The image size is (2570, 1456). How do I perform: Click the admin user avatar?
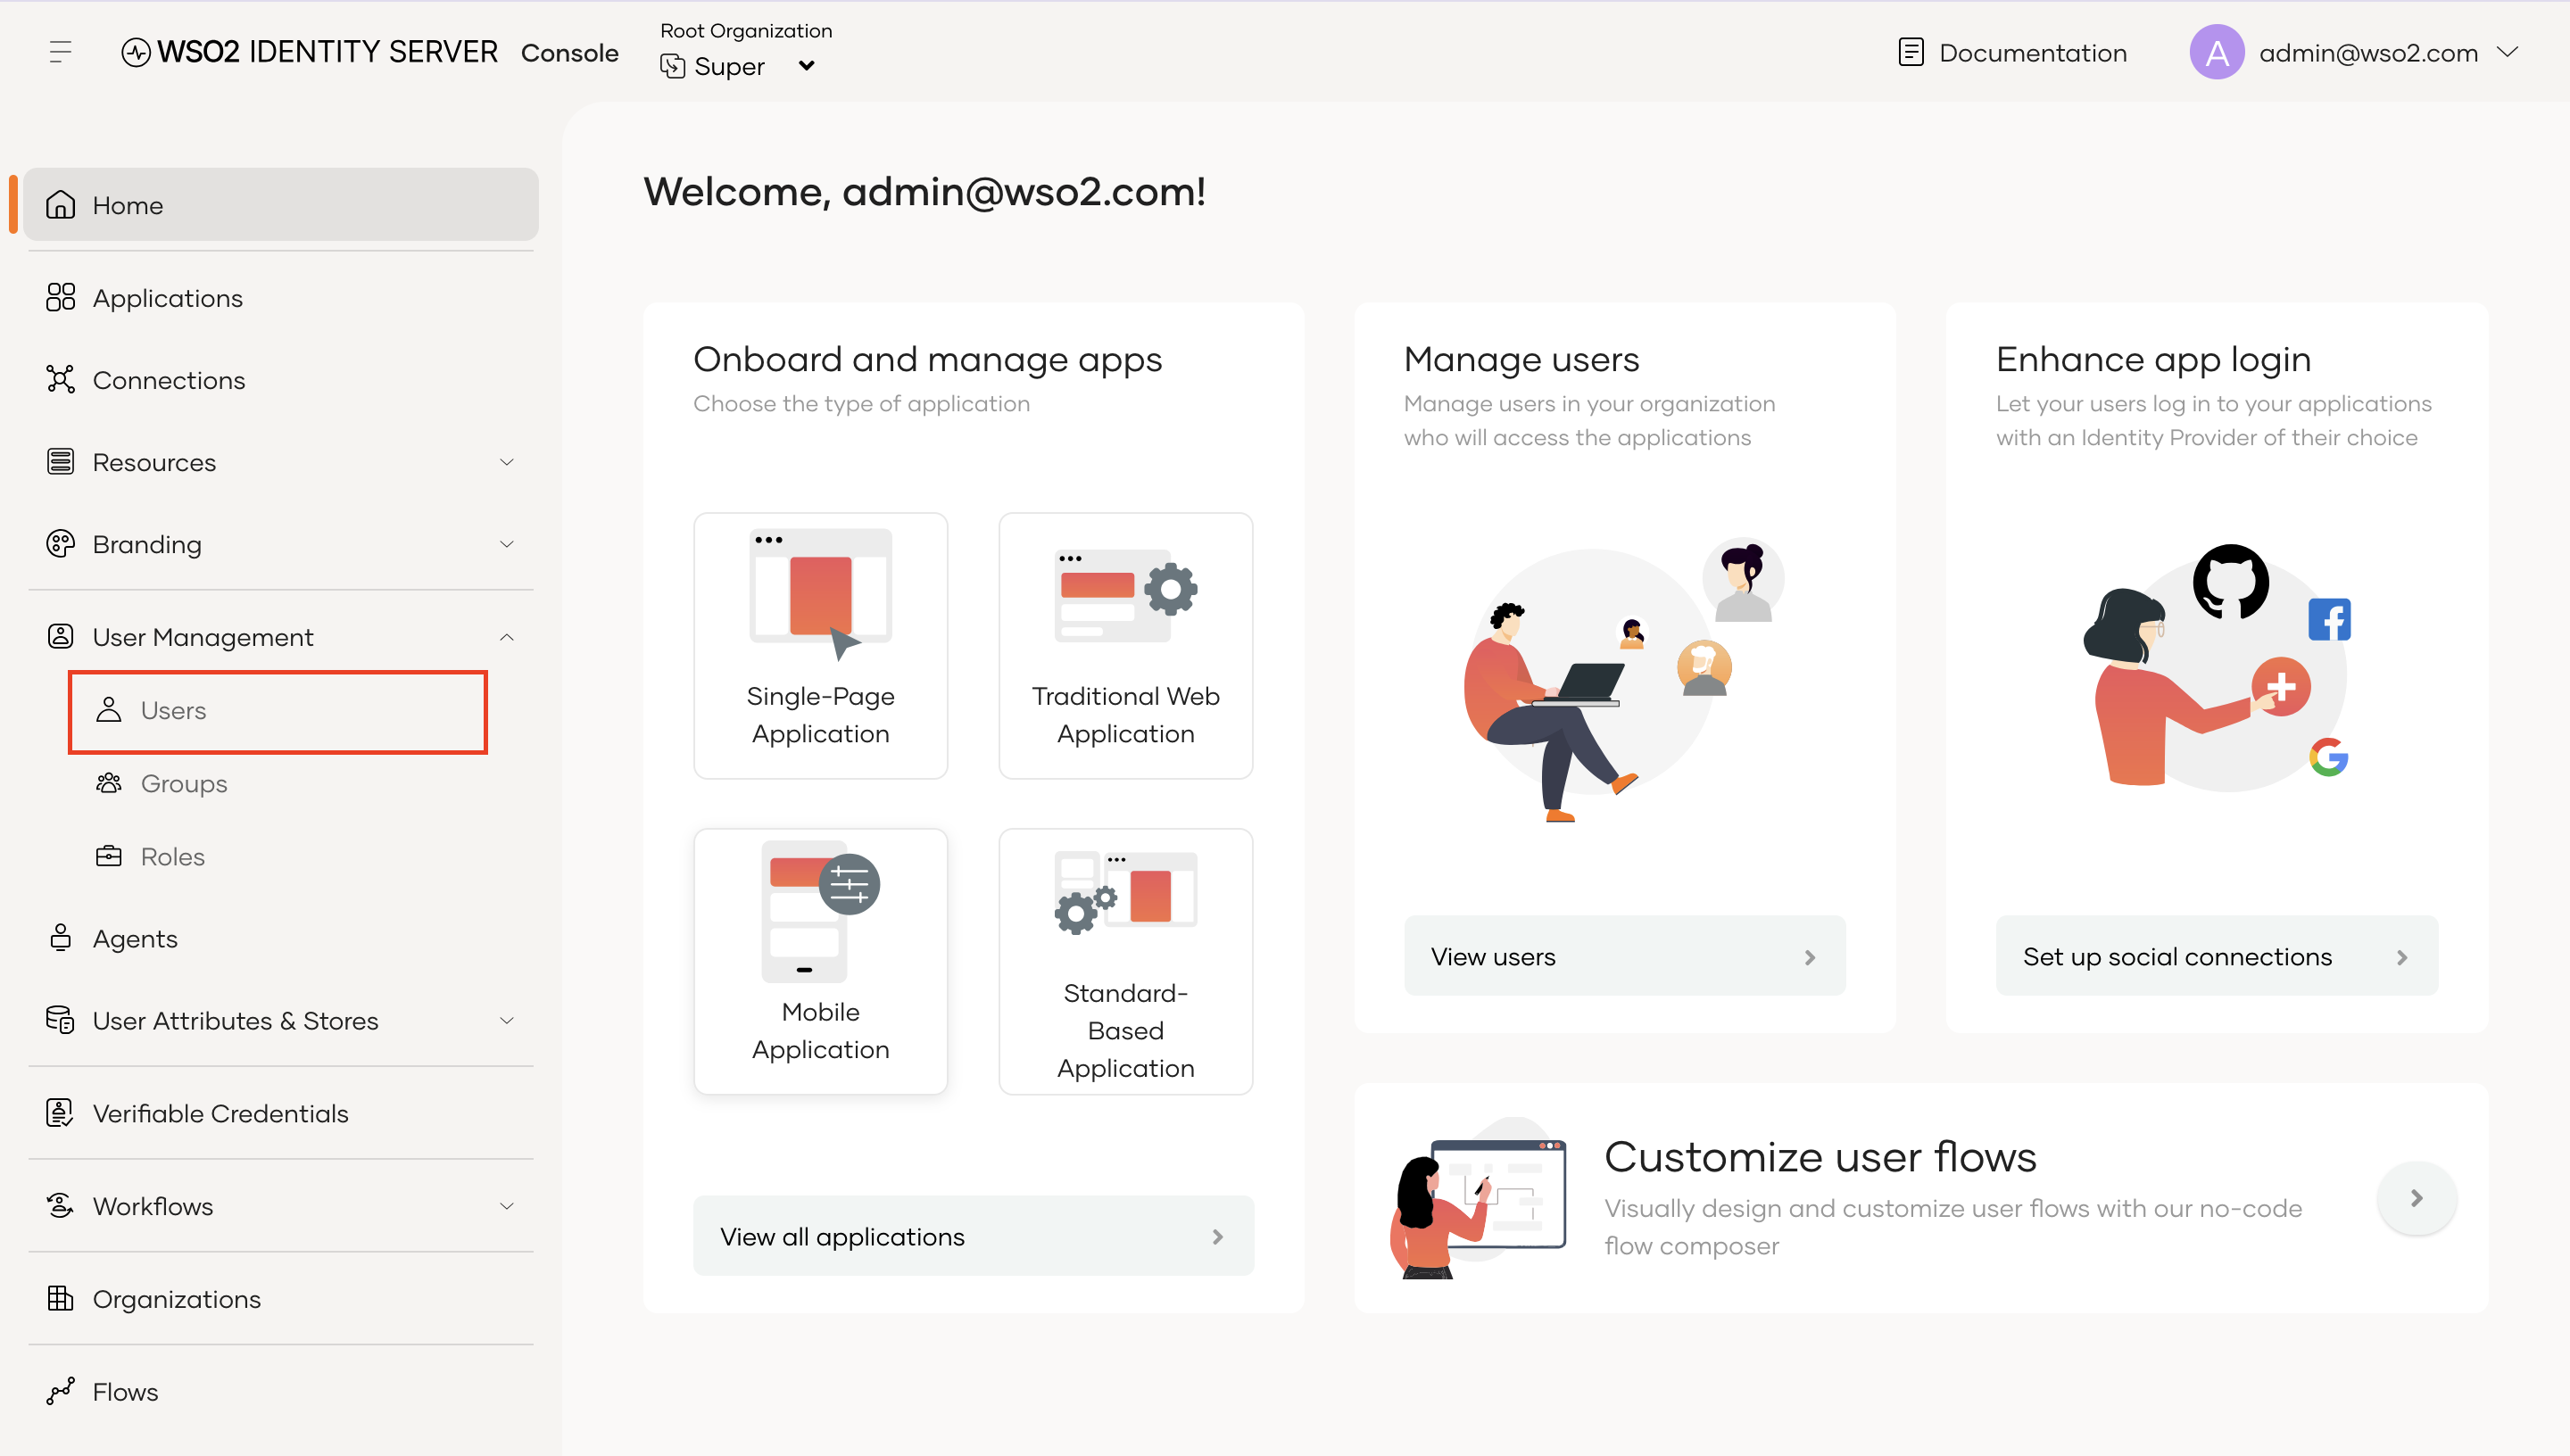point(2216,52)
